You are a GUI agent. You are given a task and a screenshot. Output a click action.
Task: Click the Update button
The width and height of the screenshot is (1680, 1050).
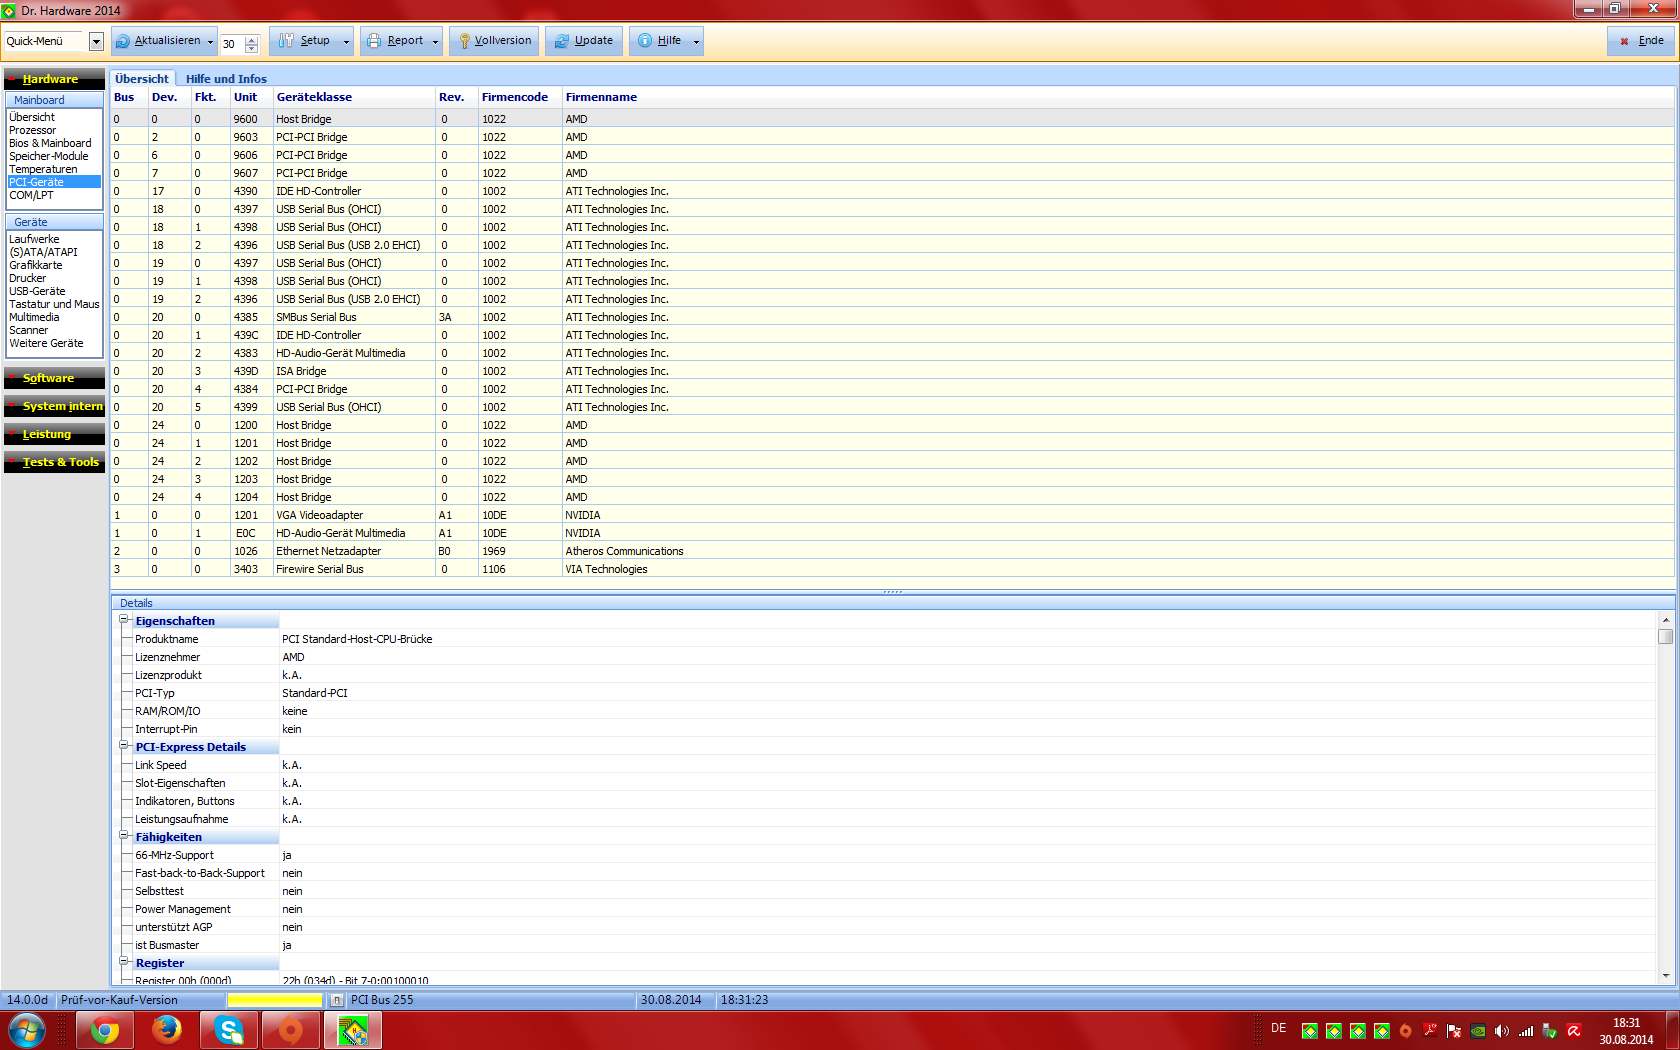(584, 41)
